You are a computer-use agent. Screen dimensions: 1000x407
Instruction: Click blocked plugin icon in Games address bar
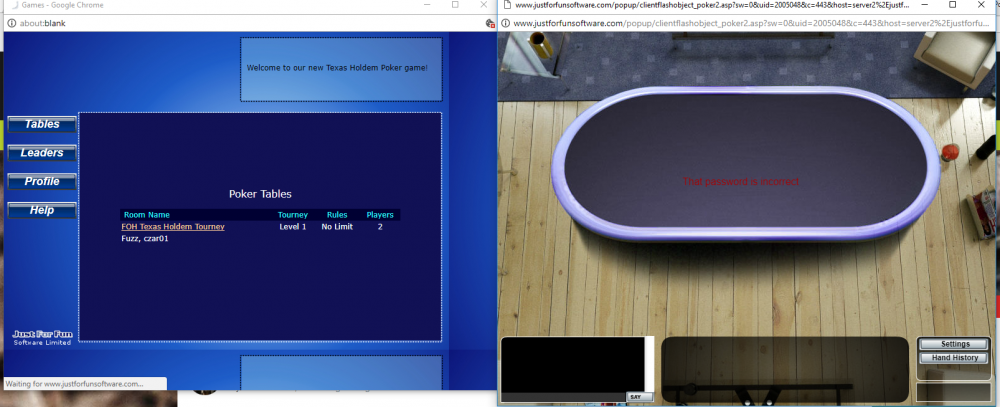pyautogui.click(x=490, y=23)
